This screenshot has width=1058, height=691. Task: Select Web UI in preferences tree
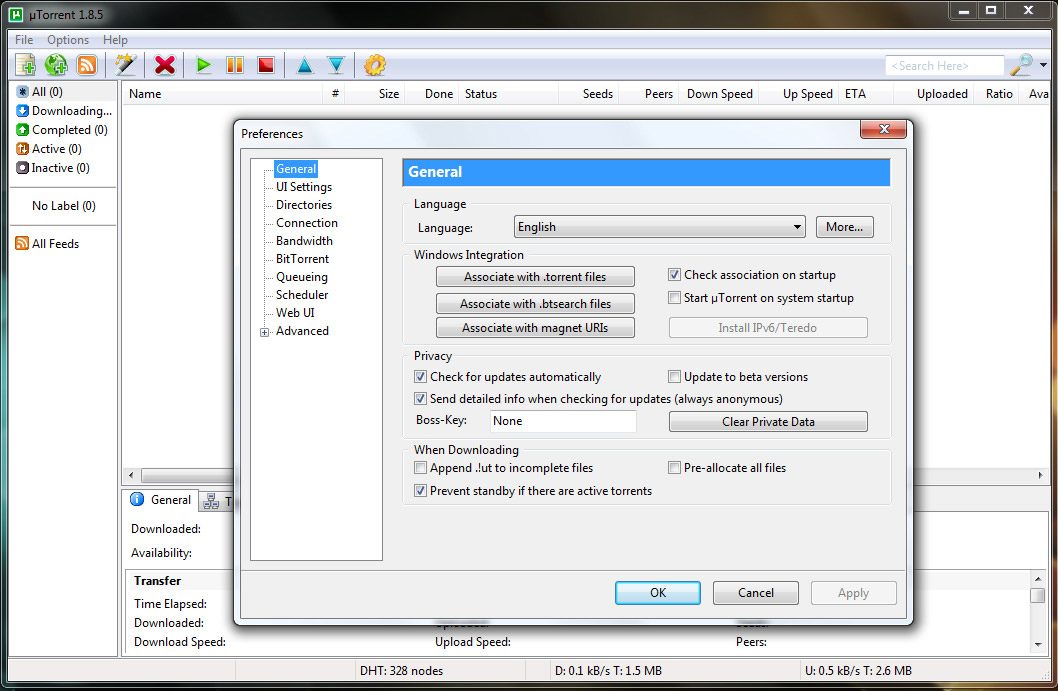click(x=295, y=312)
